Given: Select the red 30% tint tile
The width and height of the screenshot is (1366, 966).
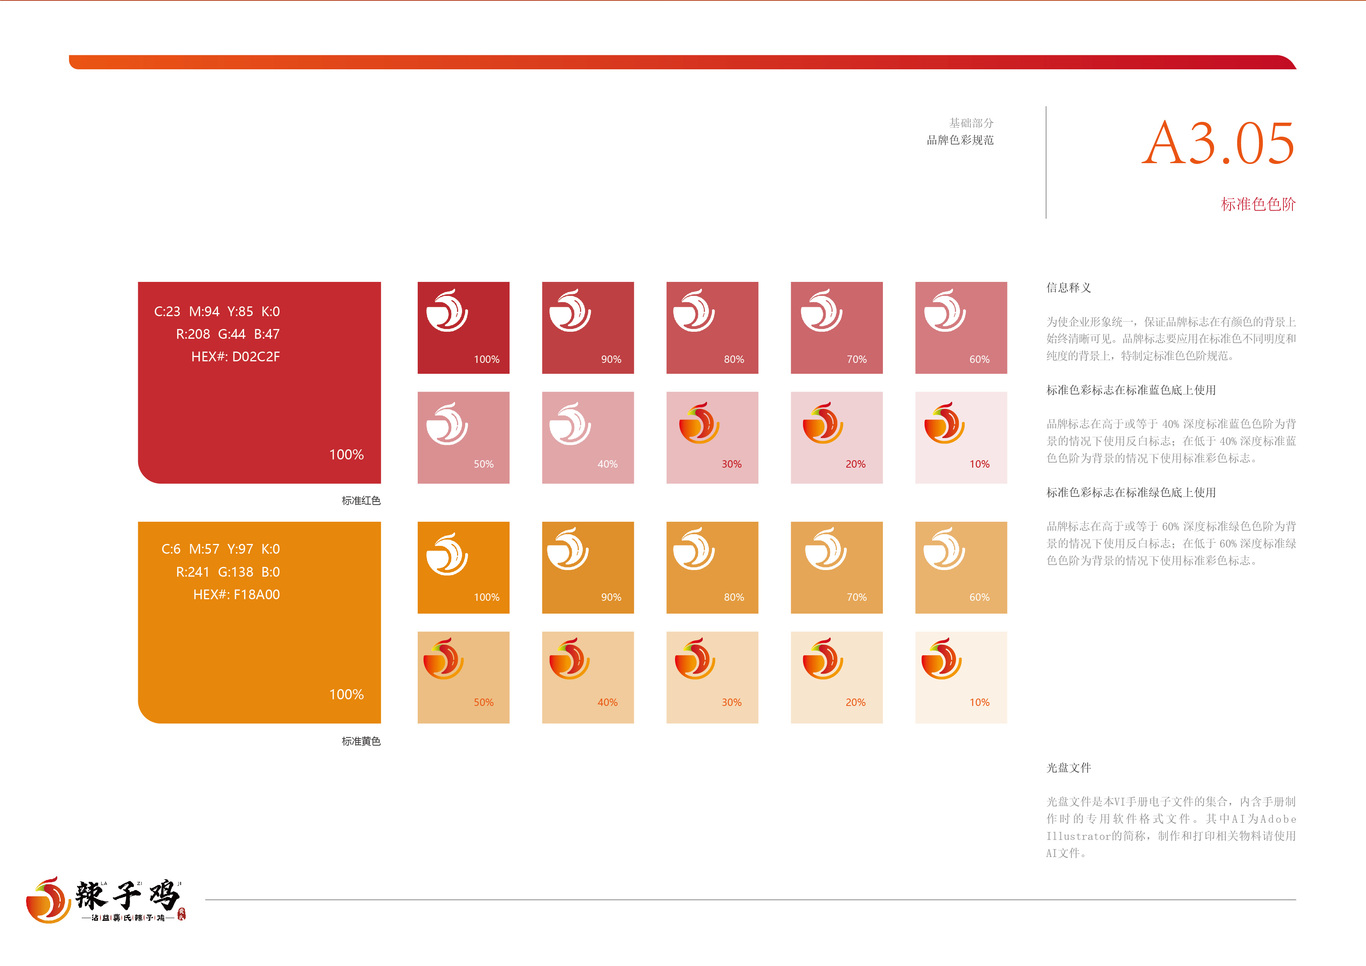Looking at the screenshot, I should pyautogui.click(x=712, y=438).
